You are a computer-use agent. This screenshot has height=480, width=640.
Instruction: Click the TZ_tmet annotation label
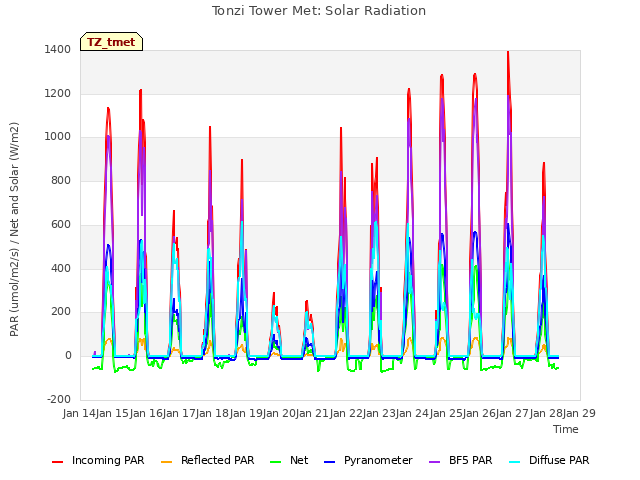click(111, 42)
